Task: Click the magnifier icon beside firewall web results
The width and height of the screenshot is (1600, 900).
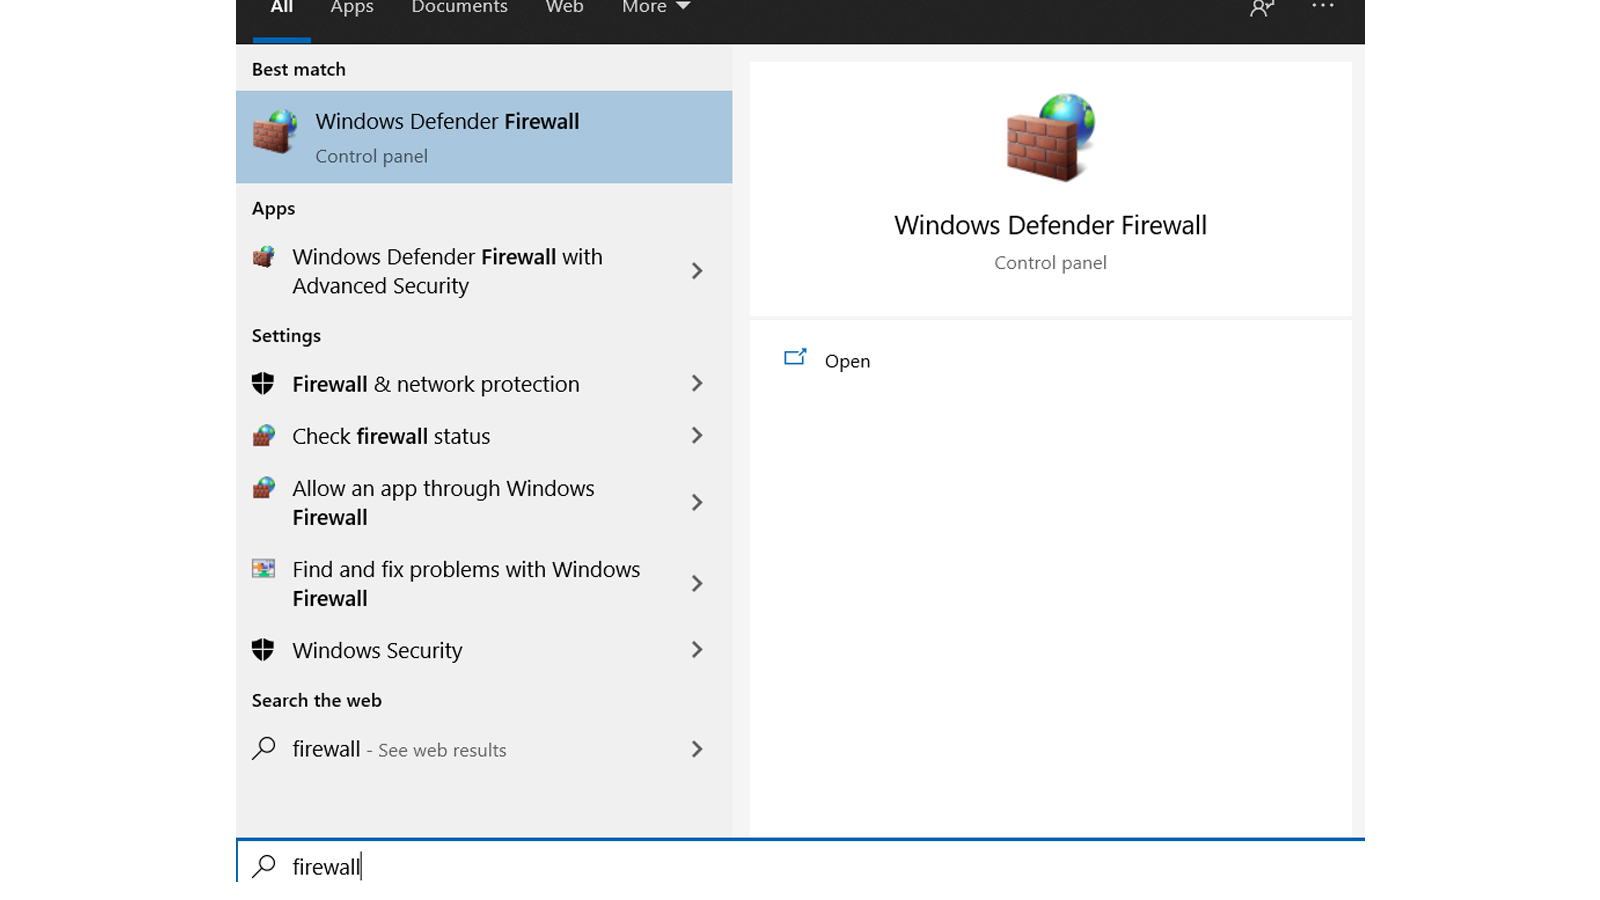Action: pos(264,749)
